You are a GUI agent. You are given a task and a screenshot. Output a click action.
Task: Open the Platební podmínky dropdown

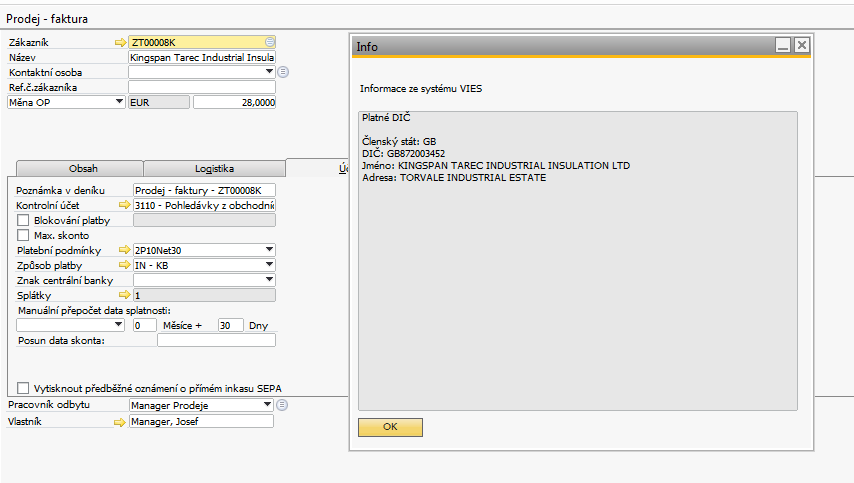coord(269,250)
